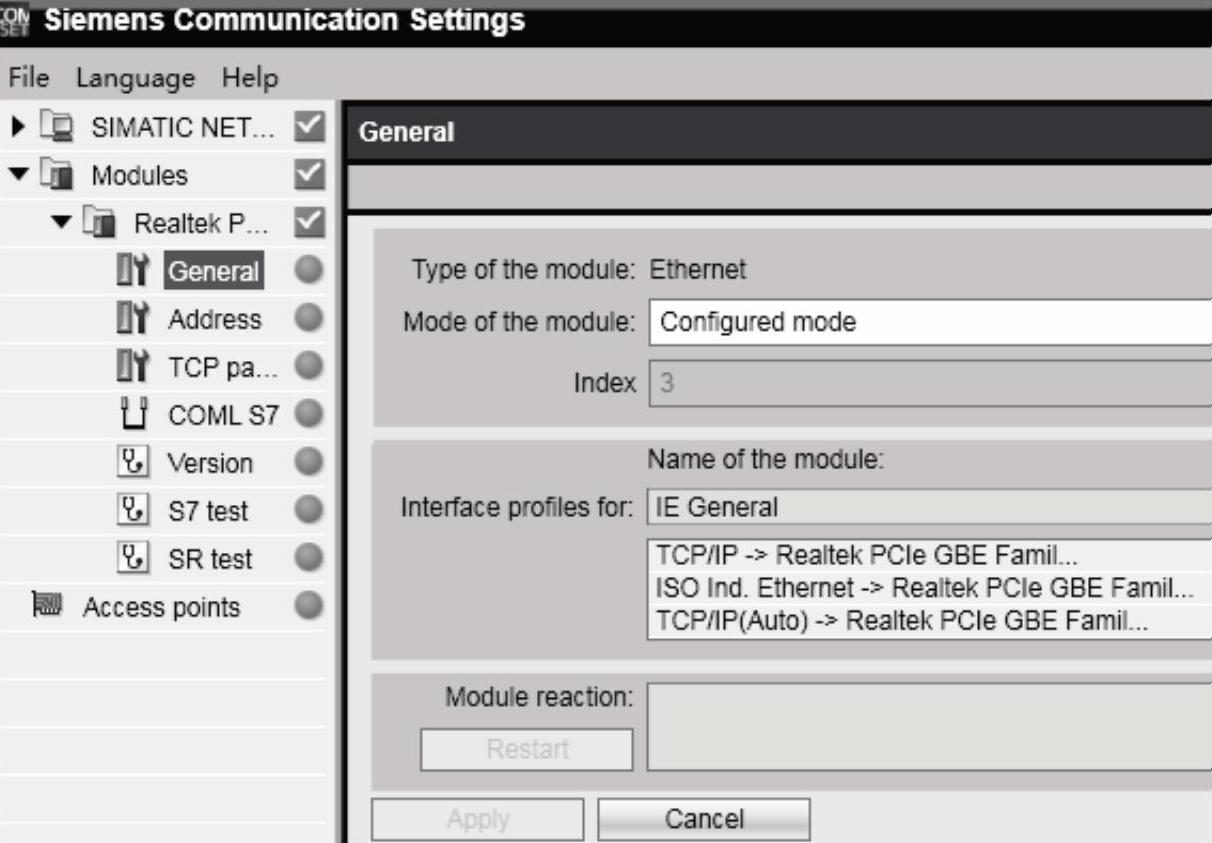Open the File menu
Viewport: 1212px width, 843px height.
coord(29,77)
